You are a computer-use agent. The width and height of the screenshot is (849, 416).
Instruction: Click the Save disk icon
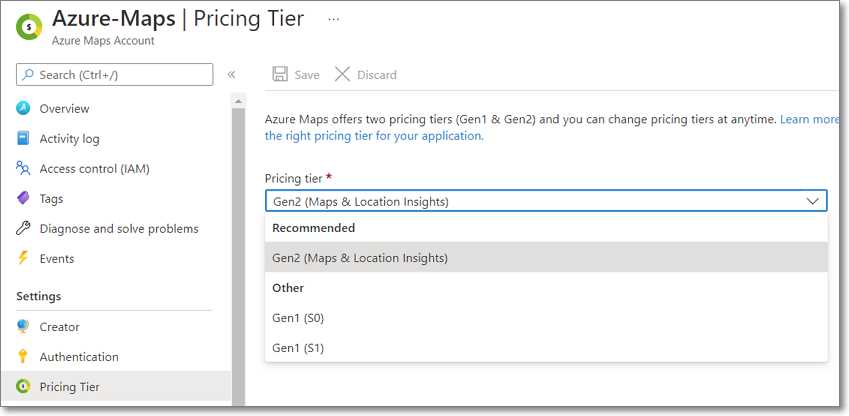280,74
